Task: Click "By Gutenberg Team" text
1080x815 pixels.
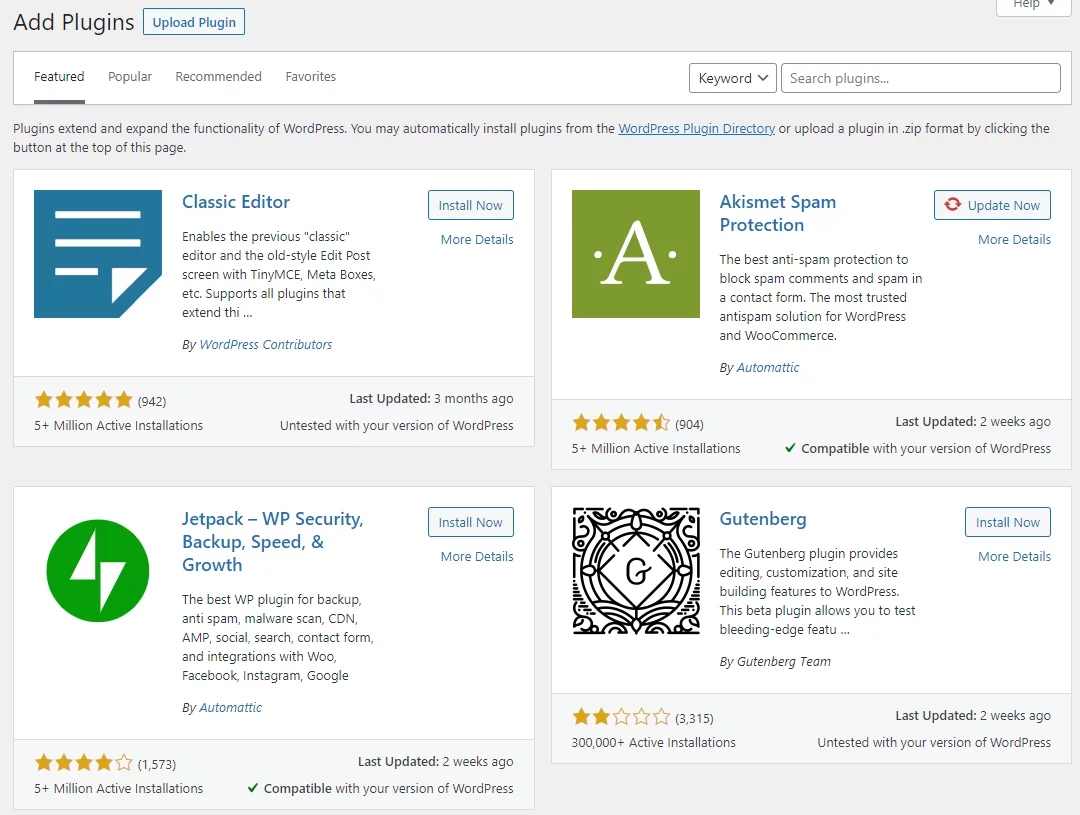Action: 775,661
